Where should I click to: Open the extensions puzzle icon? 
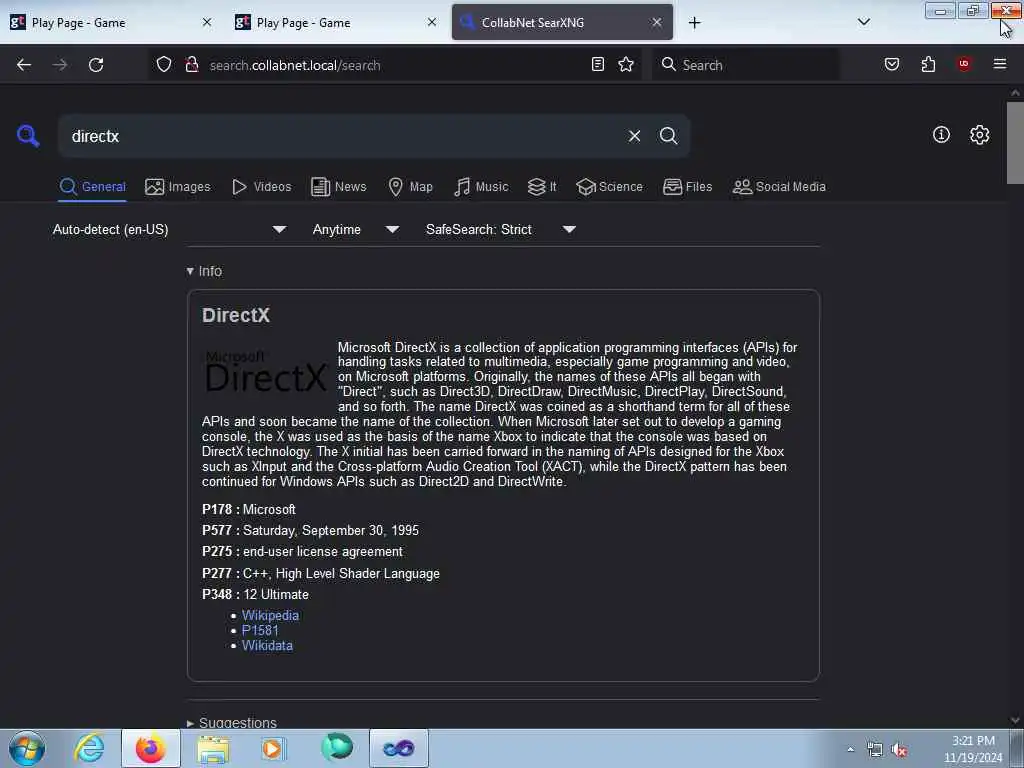pyautogui.click(x=928, y=64)
